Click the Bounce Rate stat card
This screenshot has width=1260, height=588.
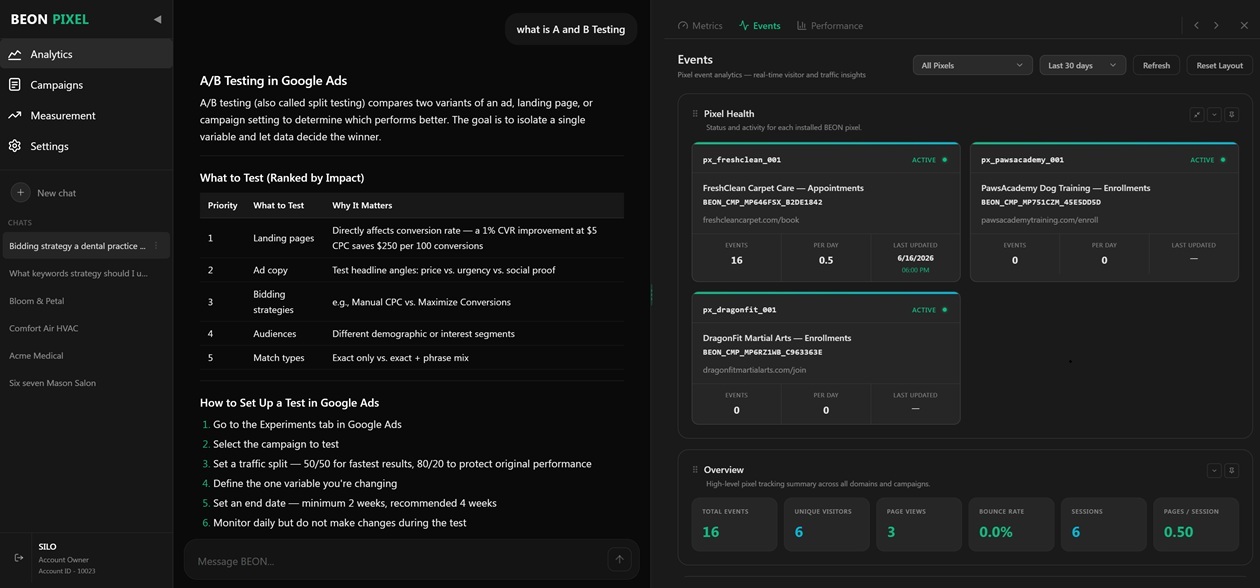[x=1011, y=524]
